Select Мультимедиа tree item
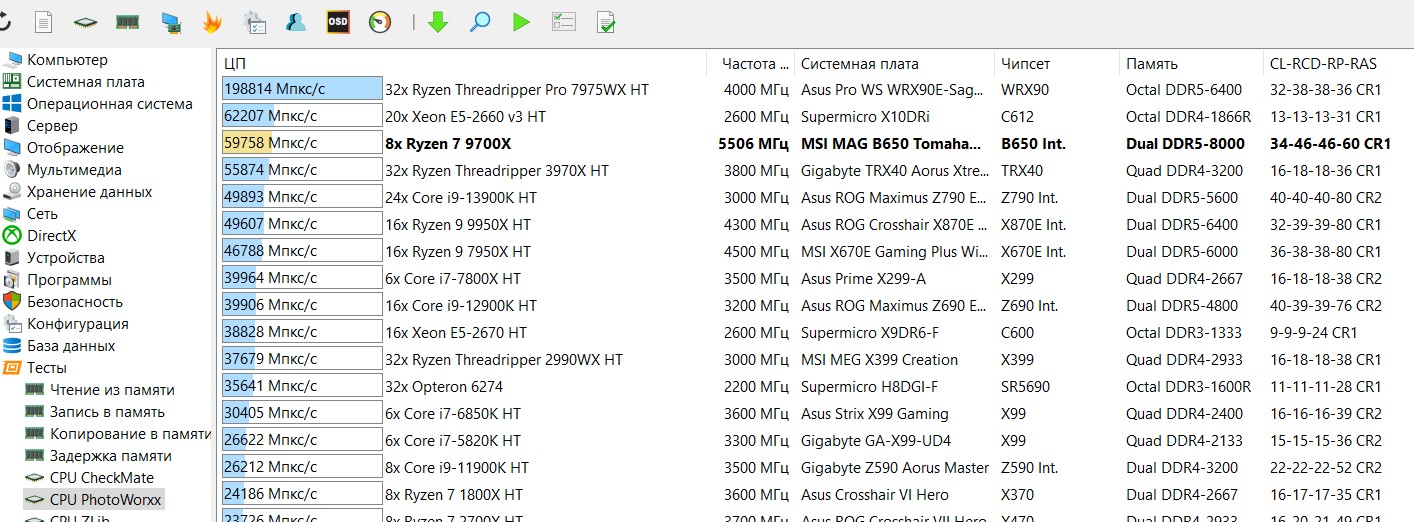The height and width of the screenshot is (522, 1414). pyautogui.click(x=74, y=170)
